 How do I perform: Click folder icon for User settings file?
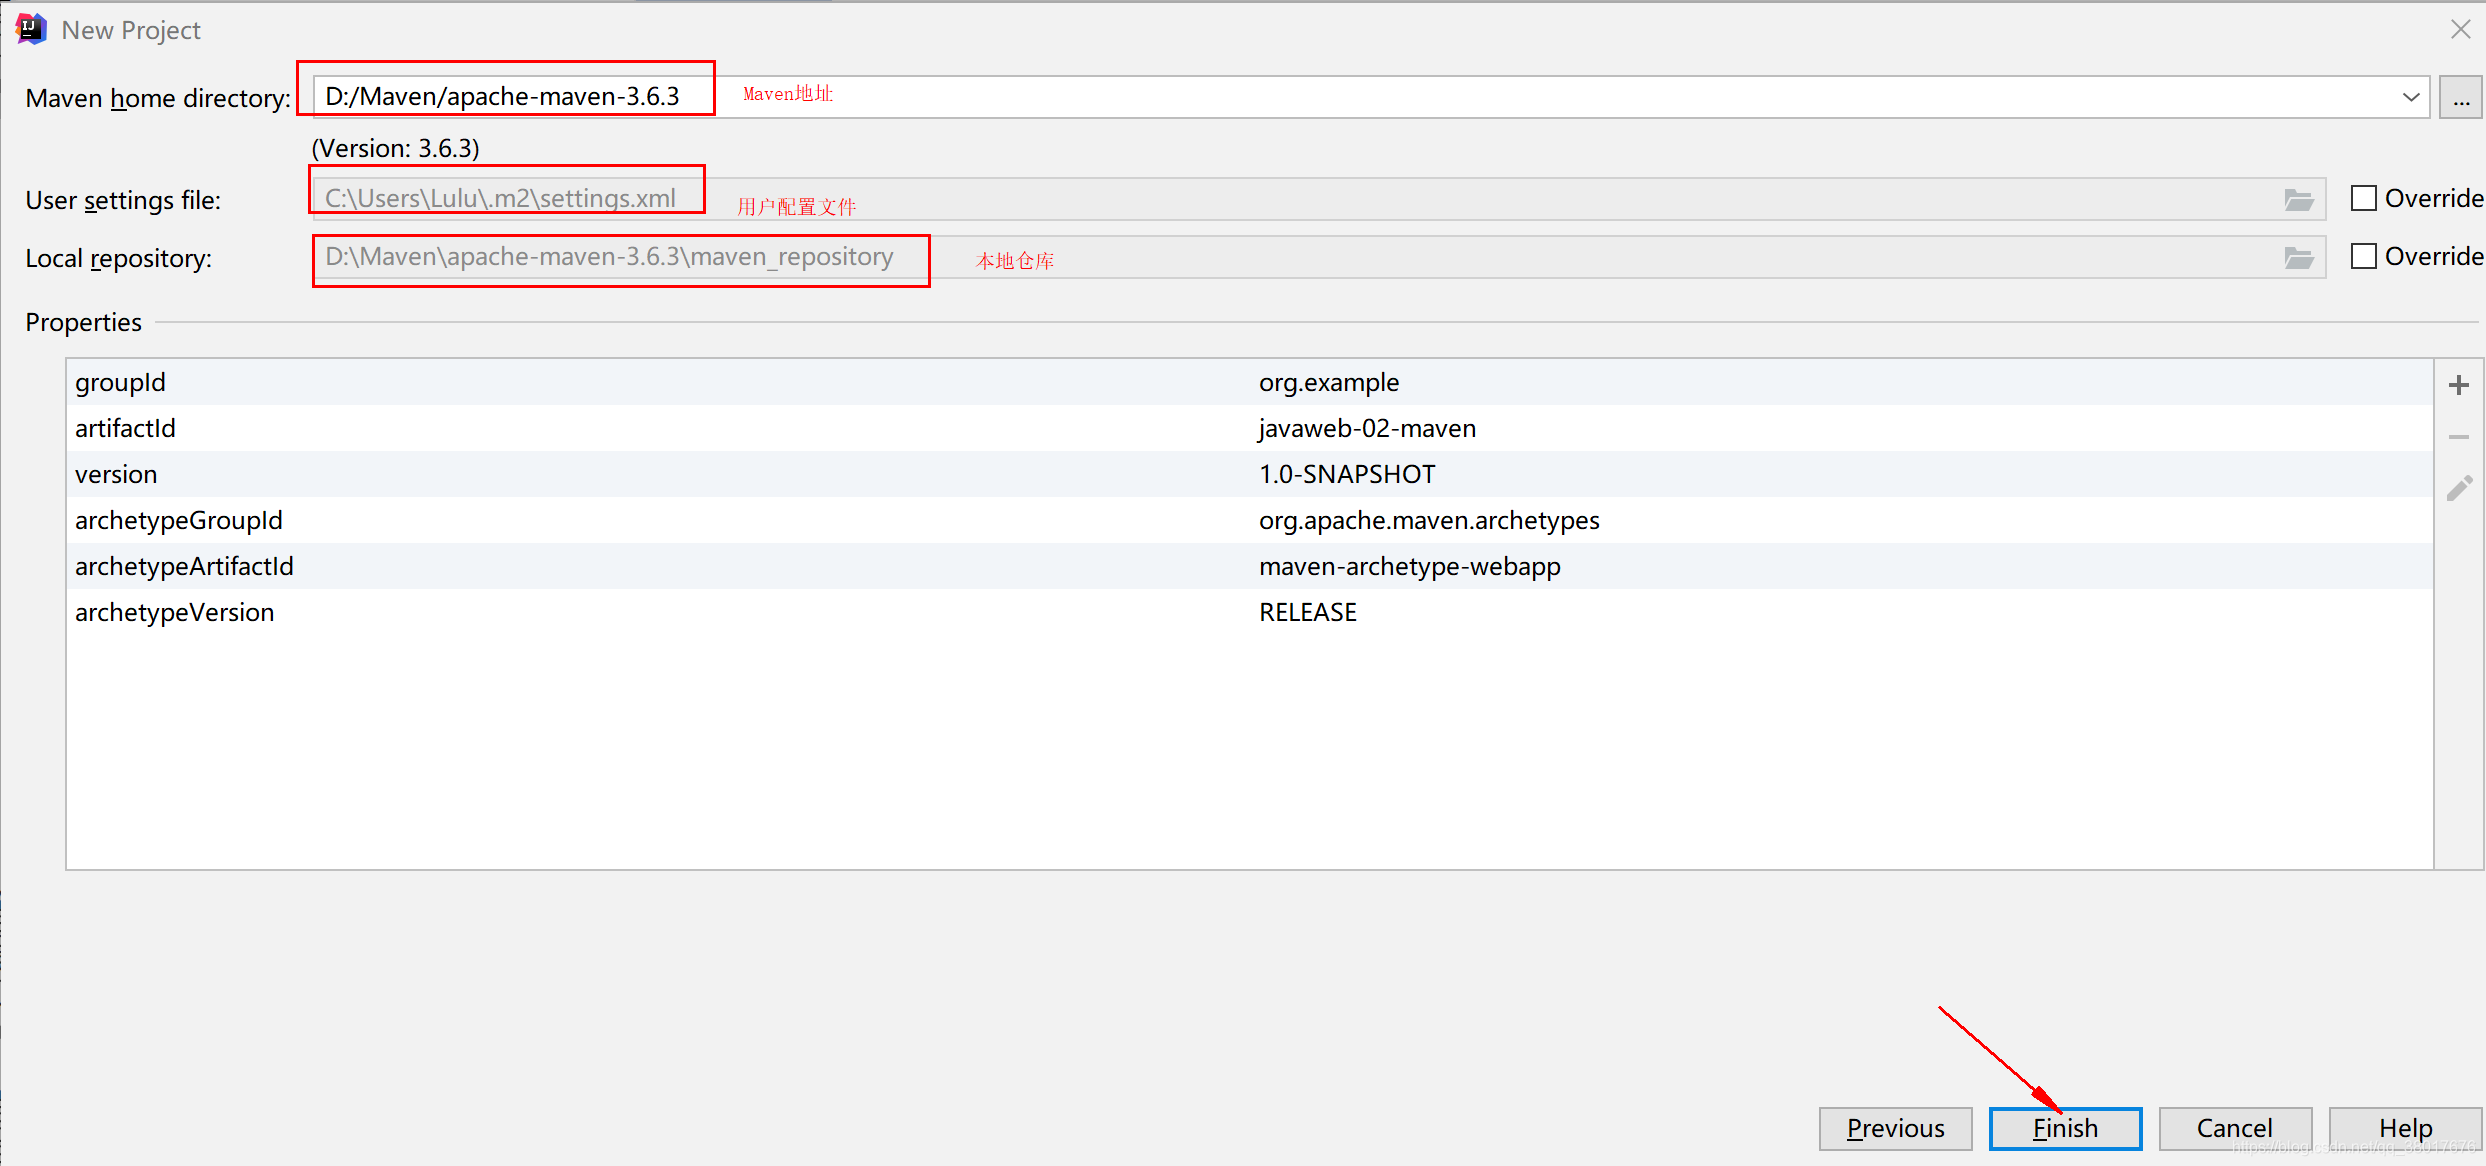2299,200
